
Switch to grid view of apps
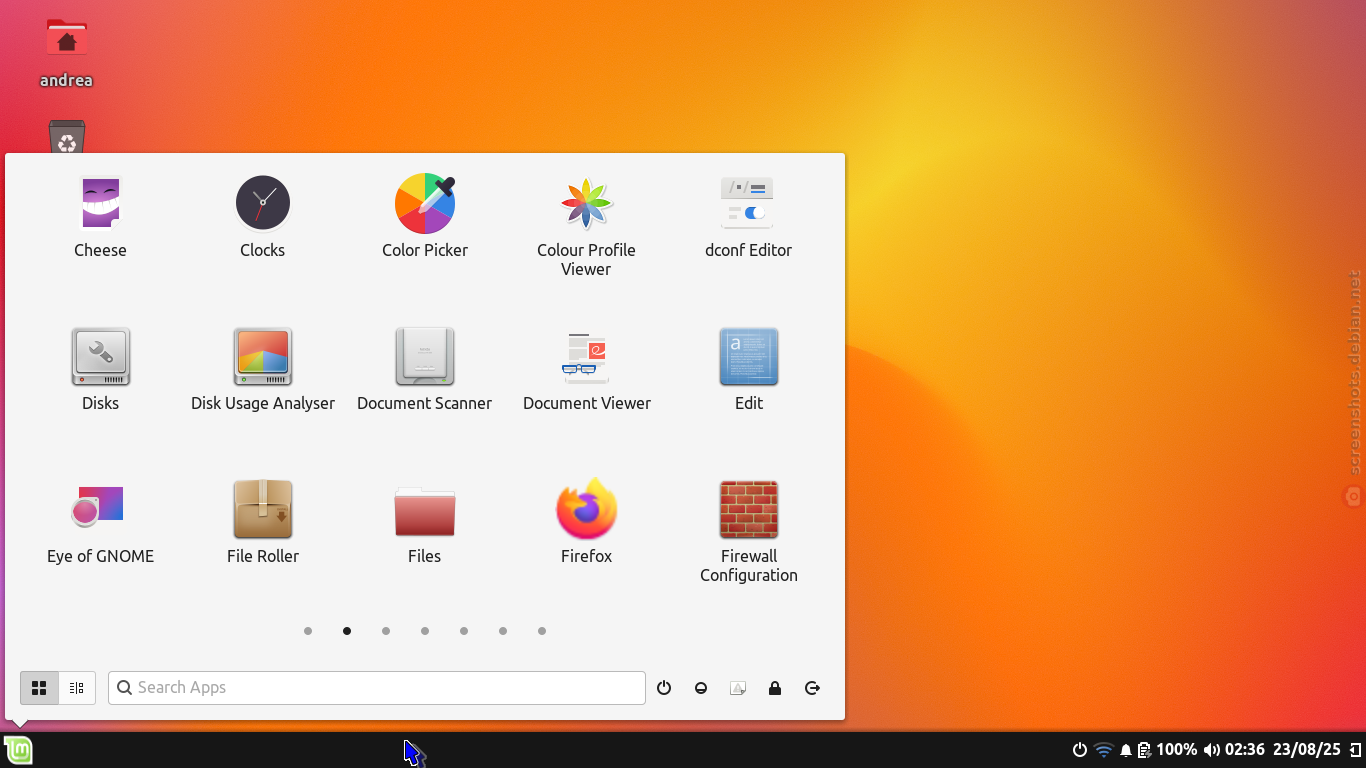(x=39, y=688)
